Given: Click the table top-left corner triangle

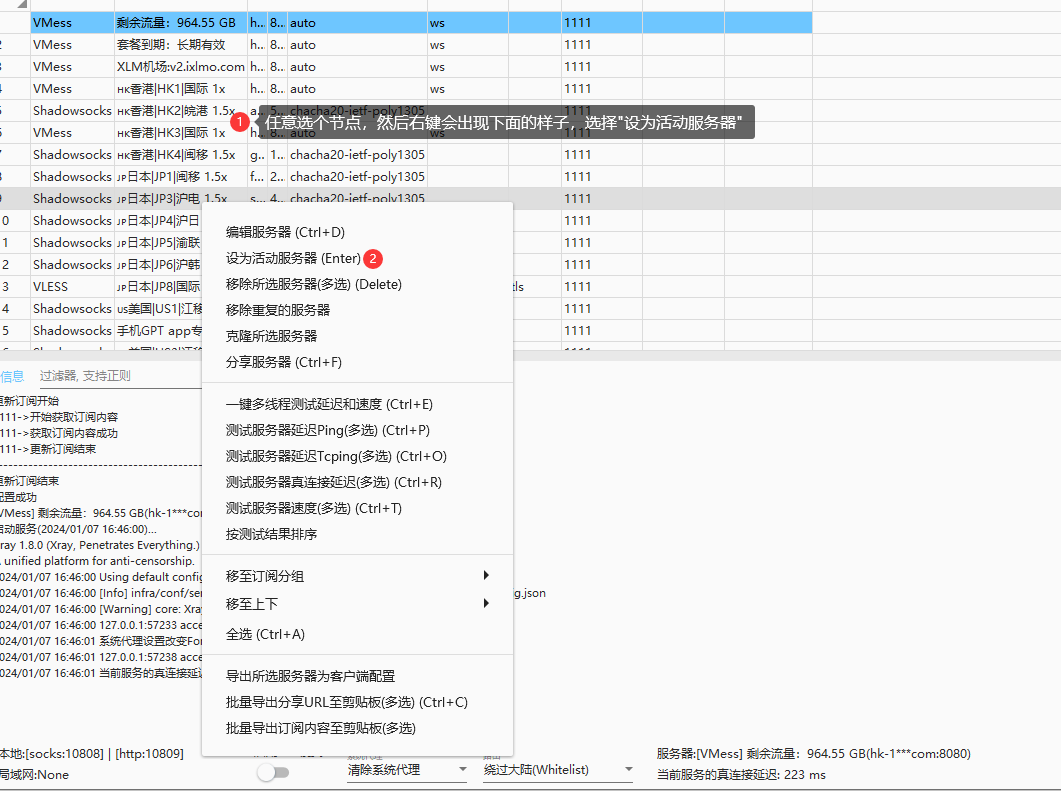Looking at the screenshot, I should pos(22,5).
